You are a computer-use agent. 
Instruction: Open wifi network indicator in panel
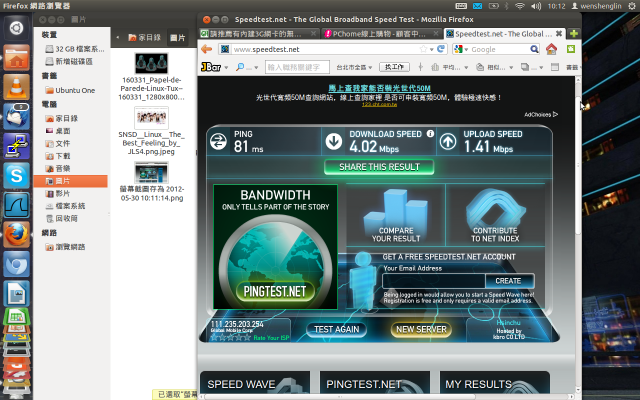[520, 6]
